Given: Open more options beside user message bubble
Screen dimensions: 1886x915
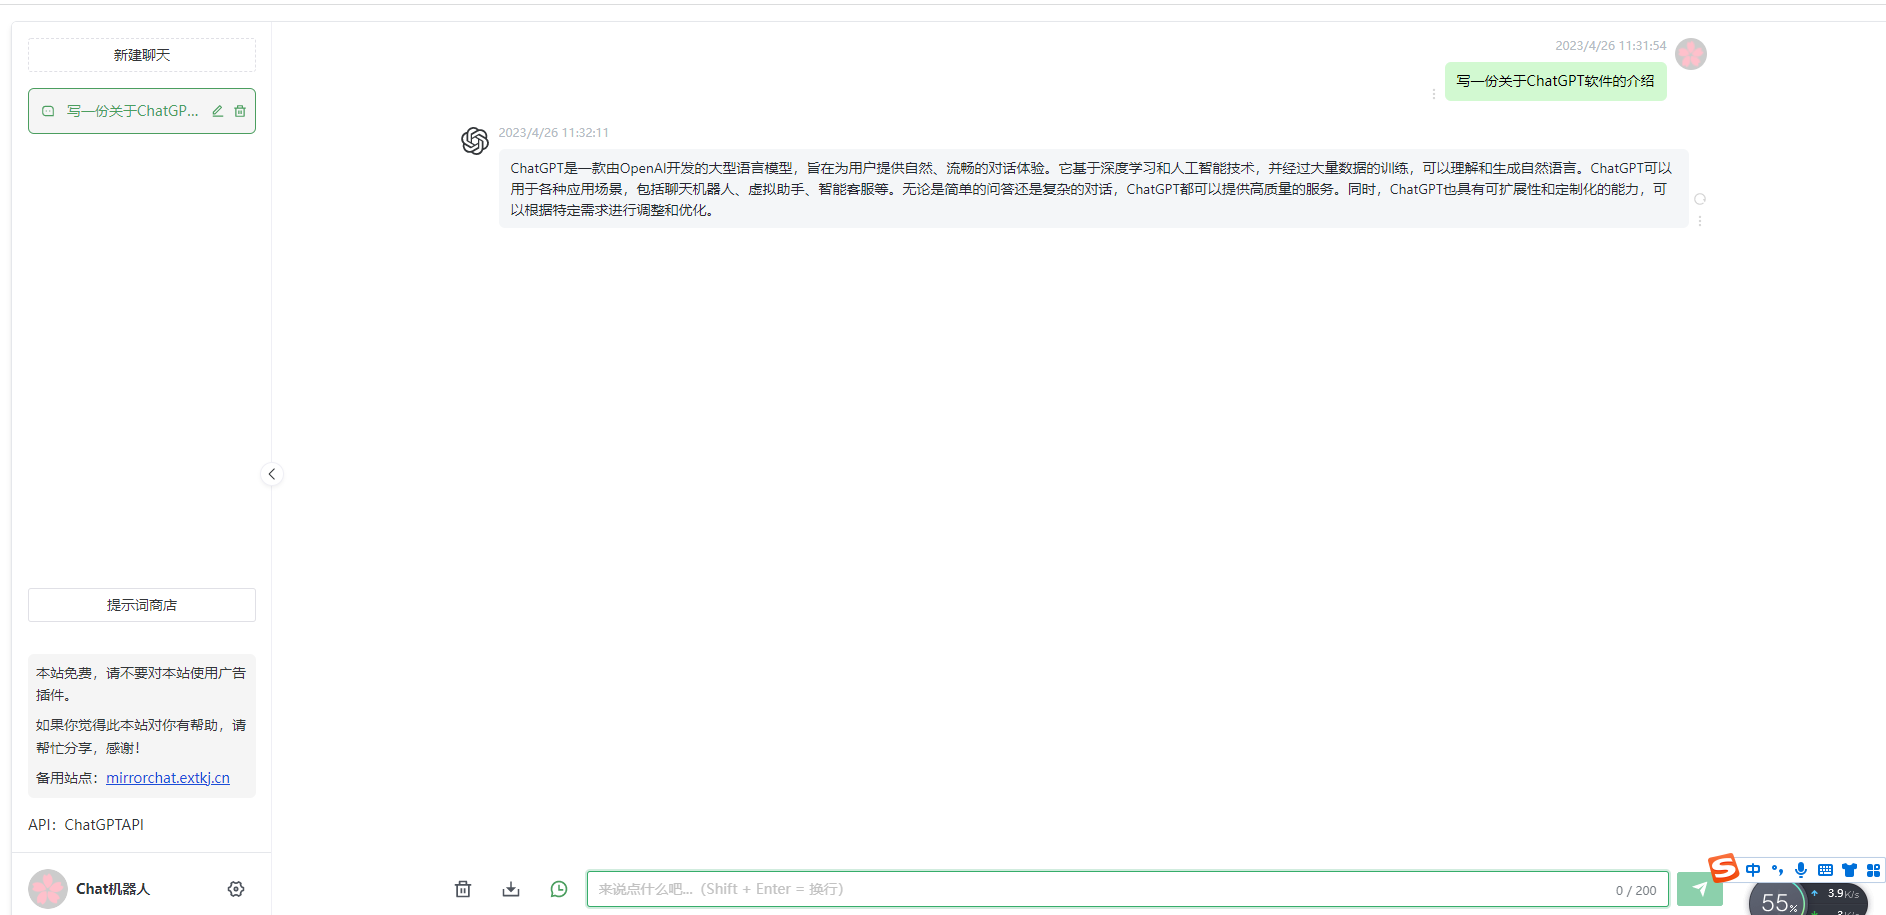Looking at the screenshot, I should (1434, 94).
